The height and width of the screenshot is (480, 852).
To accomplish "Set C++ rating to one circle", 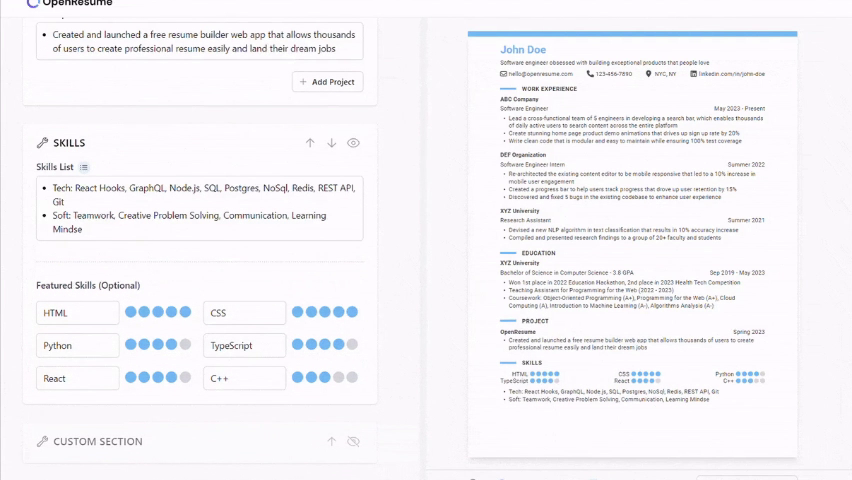I will [297, 377].
